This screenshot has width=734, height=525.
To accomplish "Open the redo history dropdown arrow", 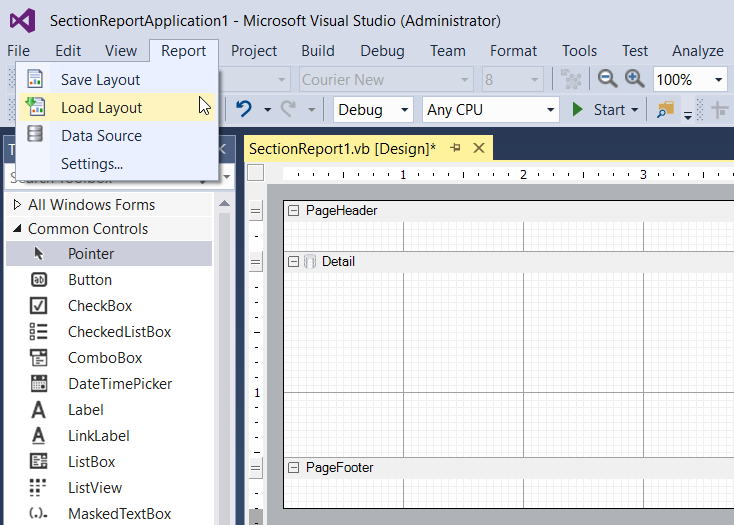I will tap(311, 110).
